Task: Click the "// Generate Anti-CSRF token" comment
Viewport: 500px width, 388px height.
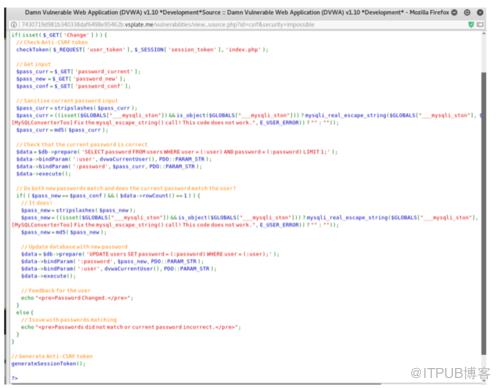Action: click(52, 356)
